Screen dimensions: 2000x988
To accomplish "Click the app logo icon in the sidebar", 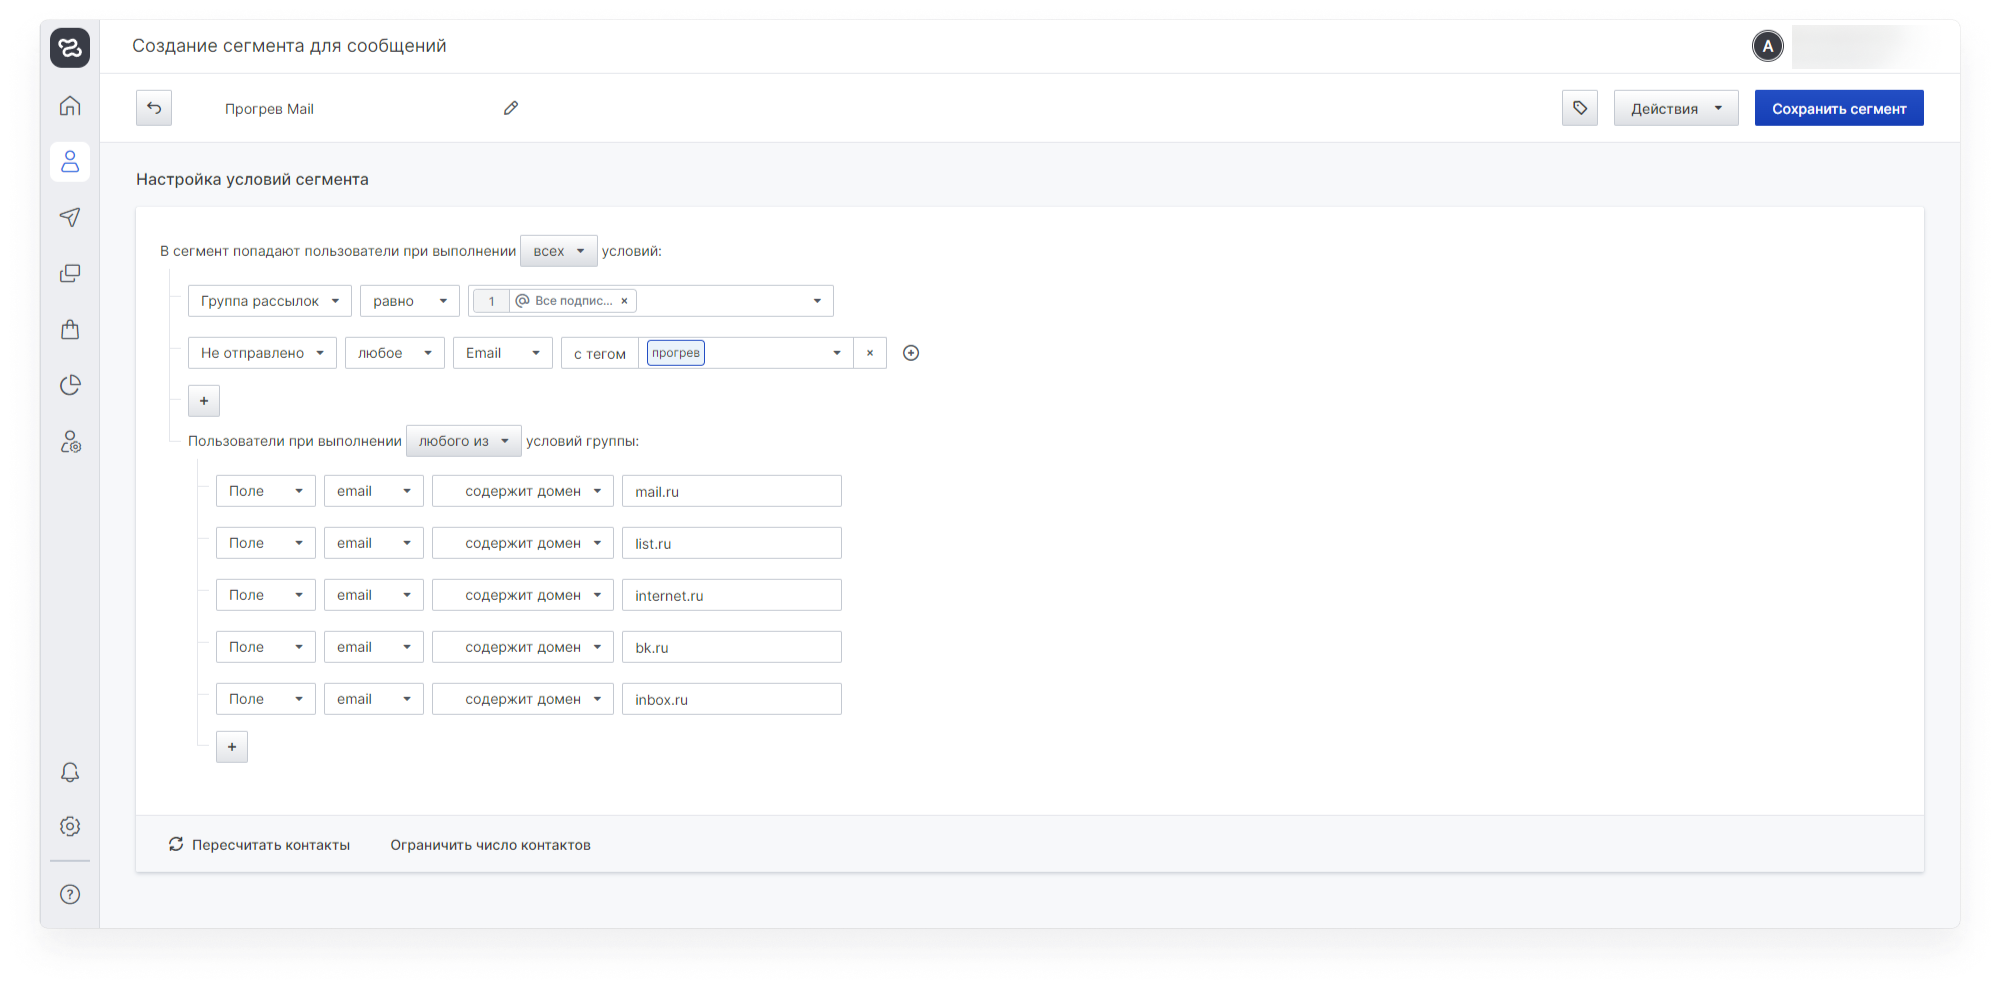I will point(70,47).
